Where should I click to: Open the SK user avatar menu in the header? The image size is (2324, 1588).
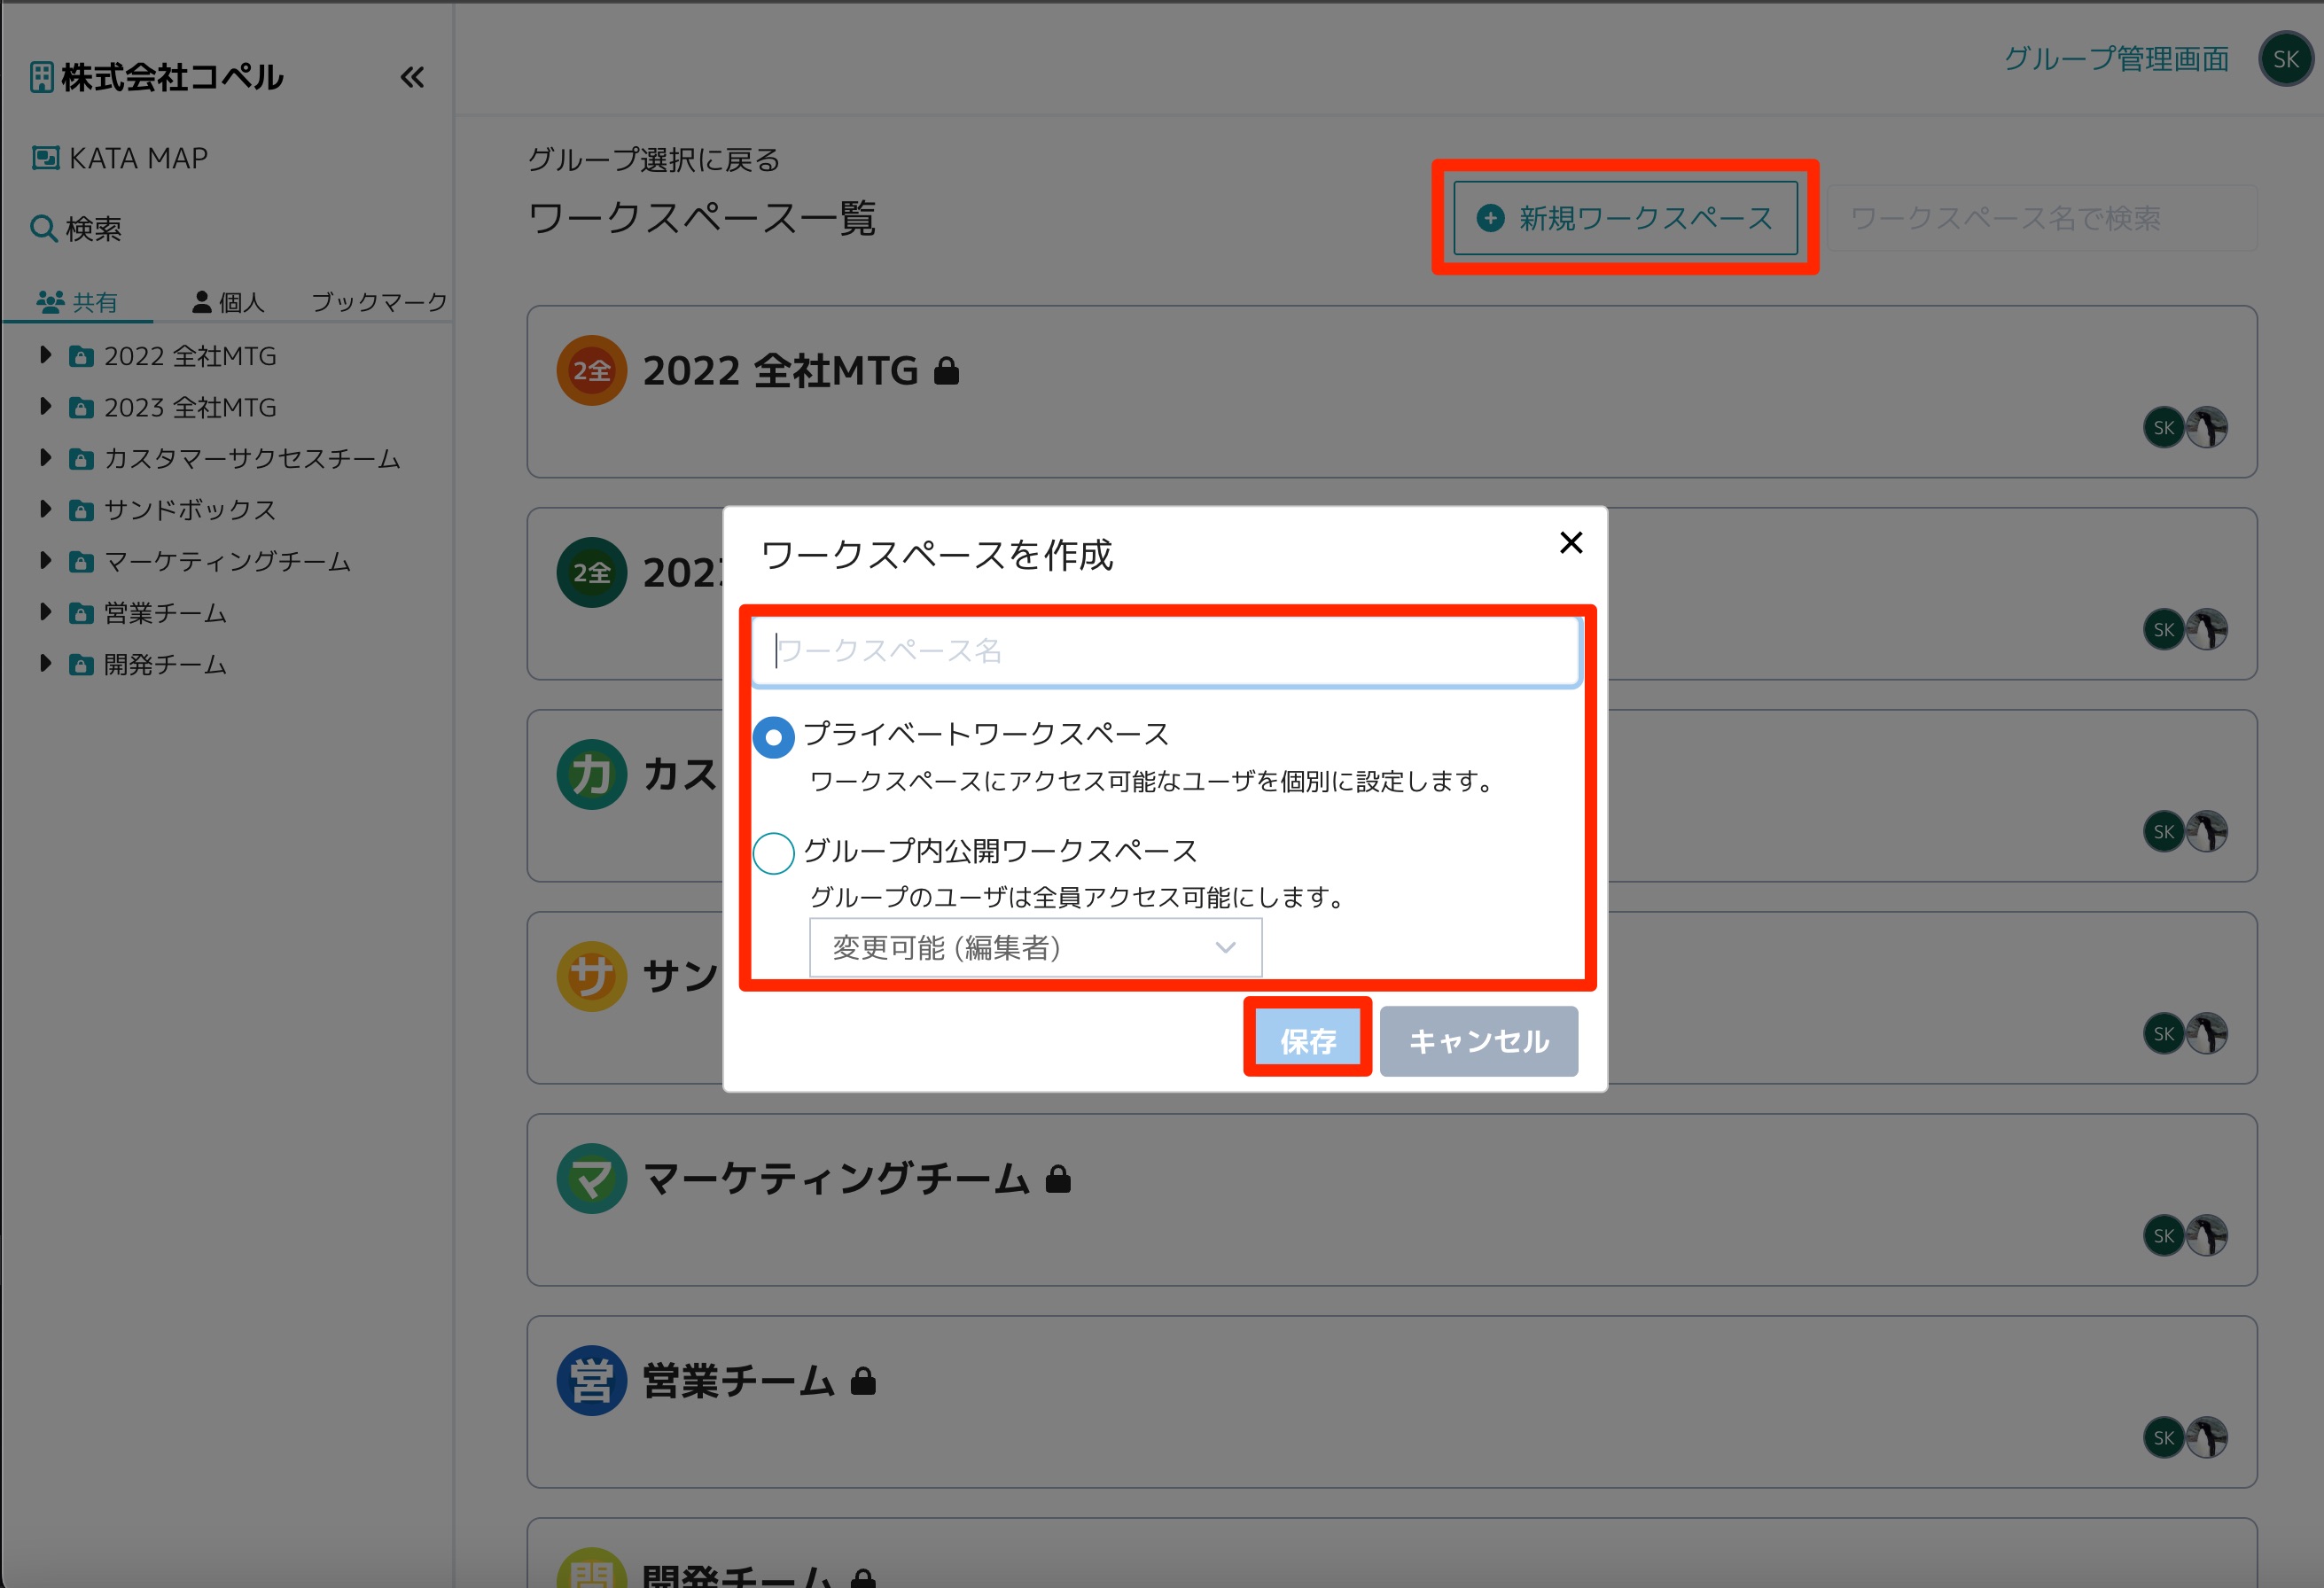[x=2286, y=59]
